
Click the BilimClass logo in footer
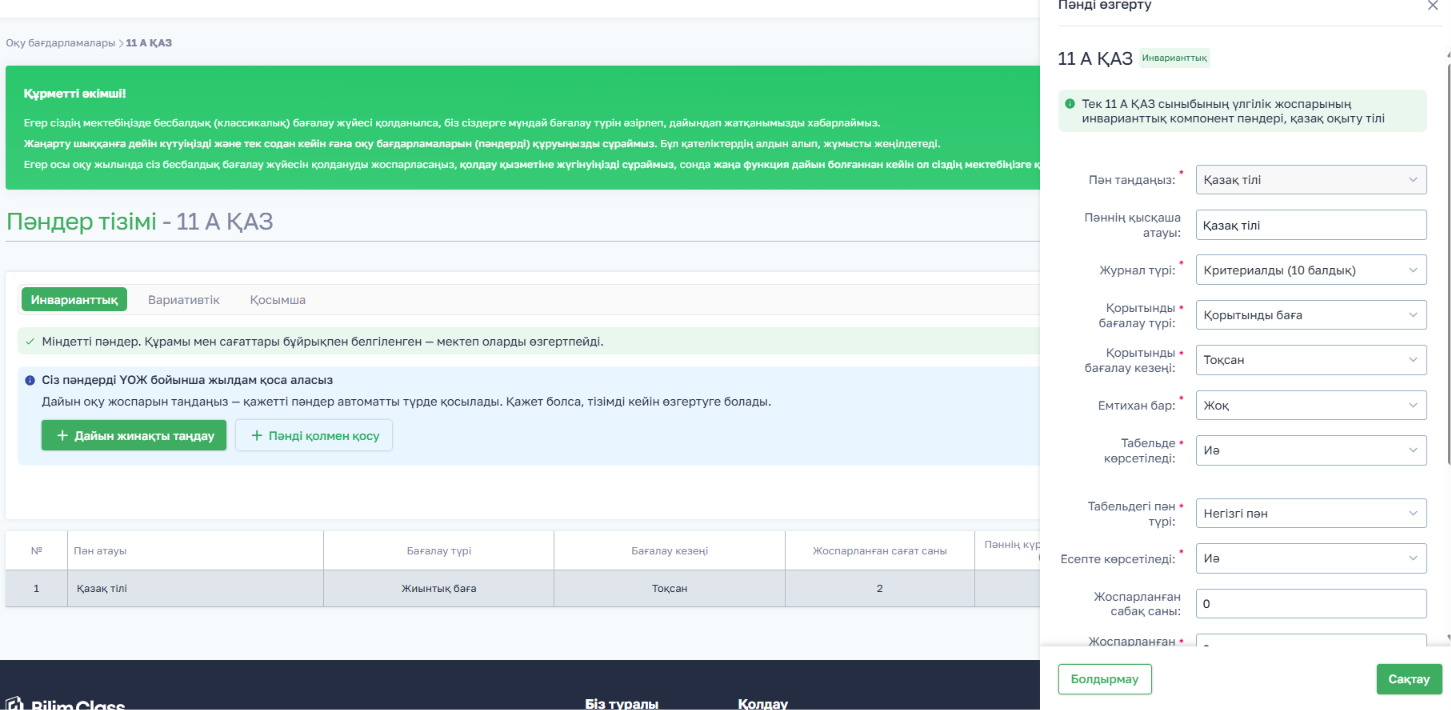pos(66,704)
